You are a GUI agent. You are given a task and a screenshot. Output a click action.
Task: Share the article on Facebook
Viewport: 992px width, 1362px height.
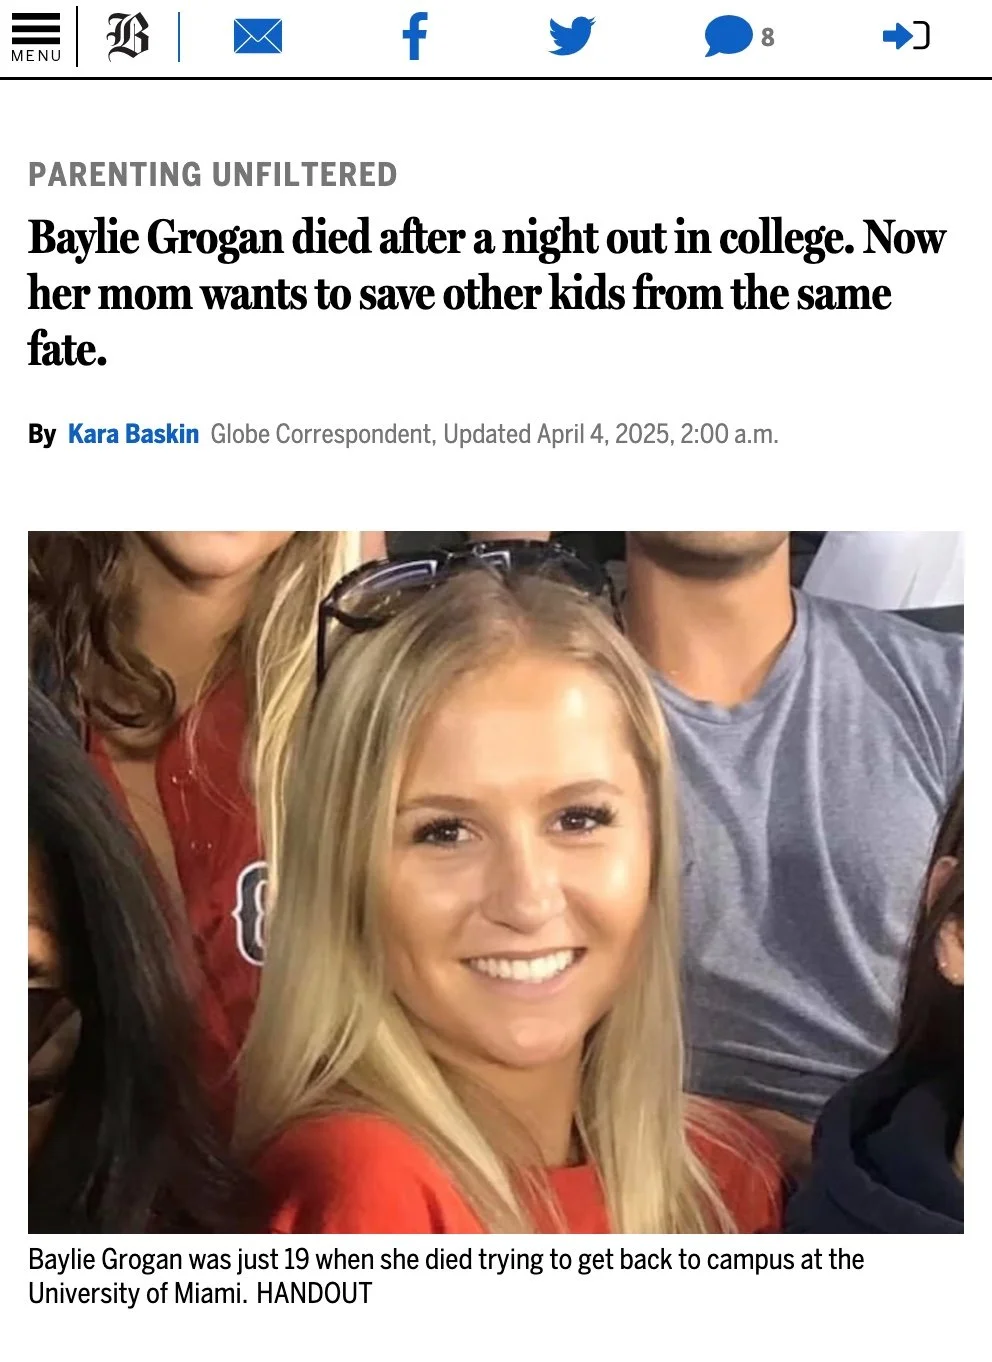414,37
